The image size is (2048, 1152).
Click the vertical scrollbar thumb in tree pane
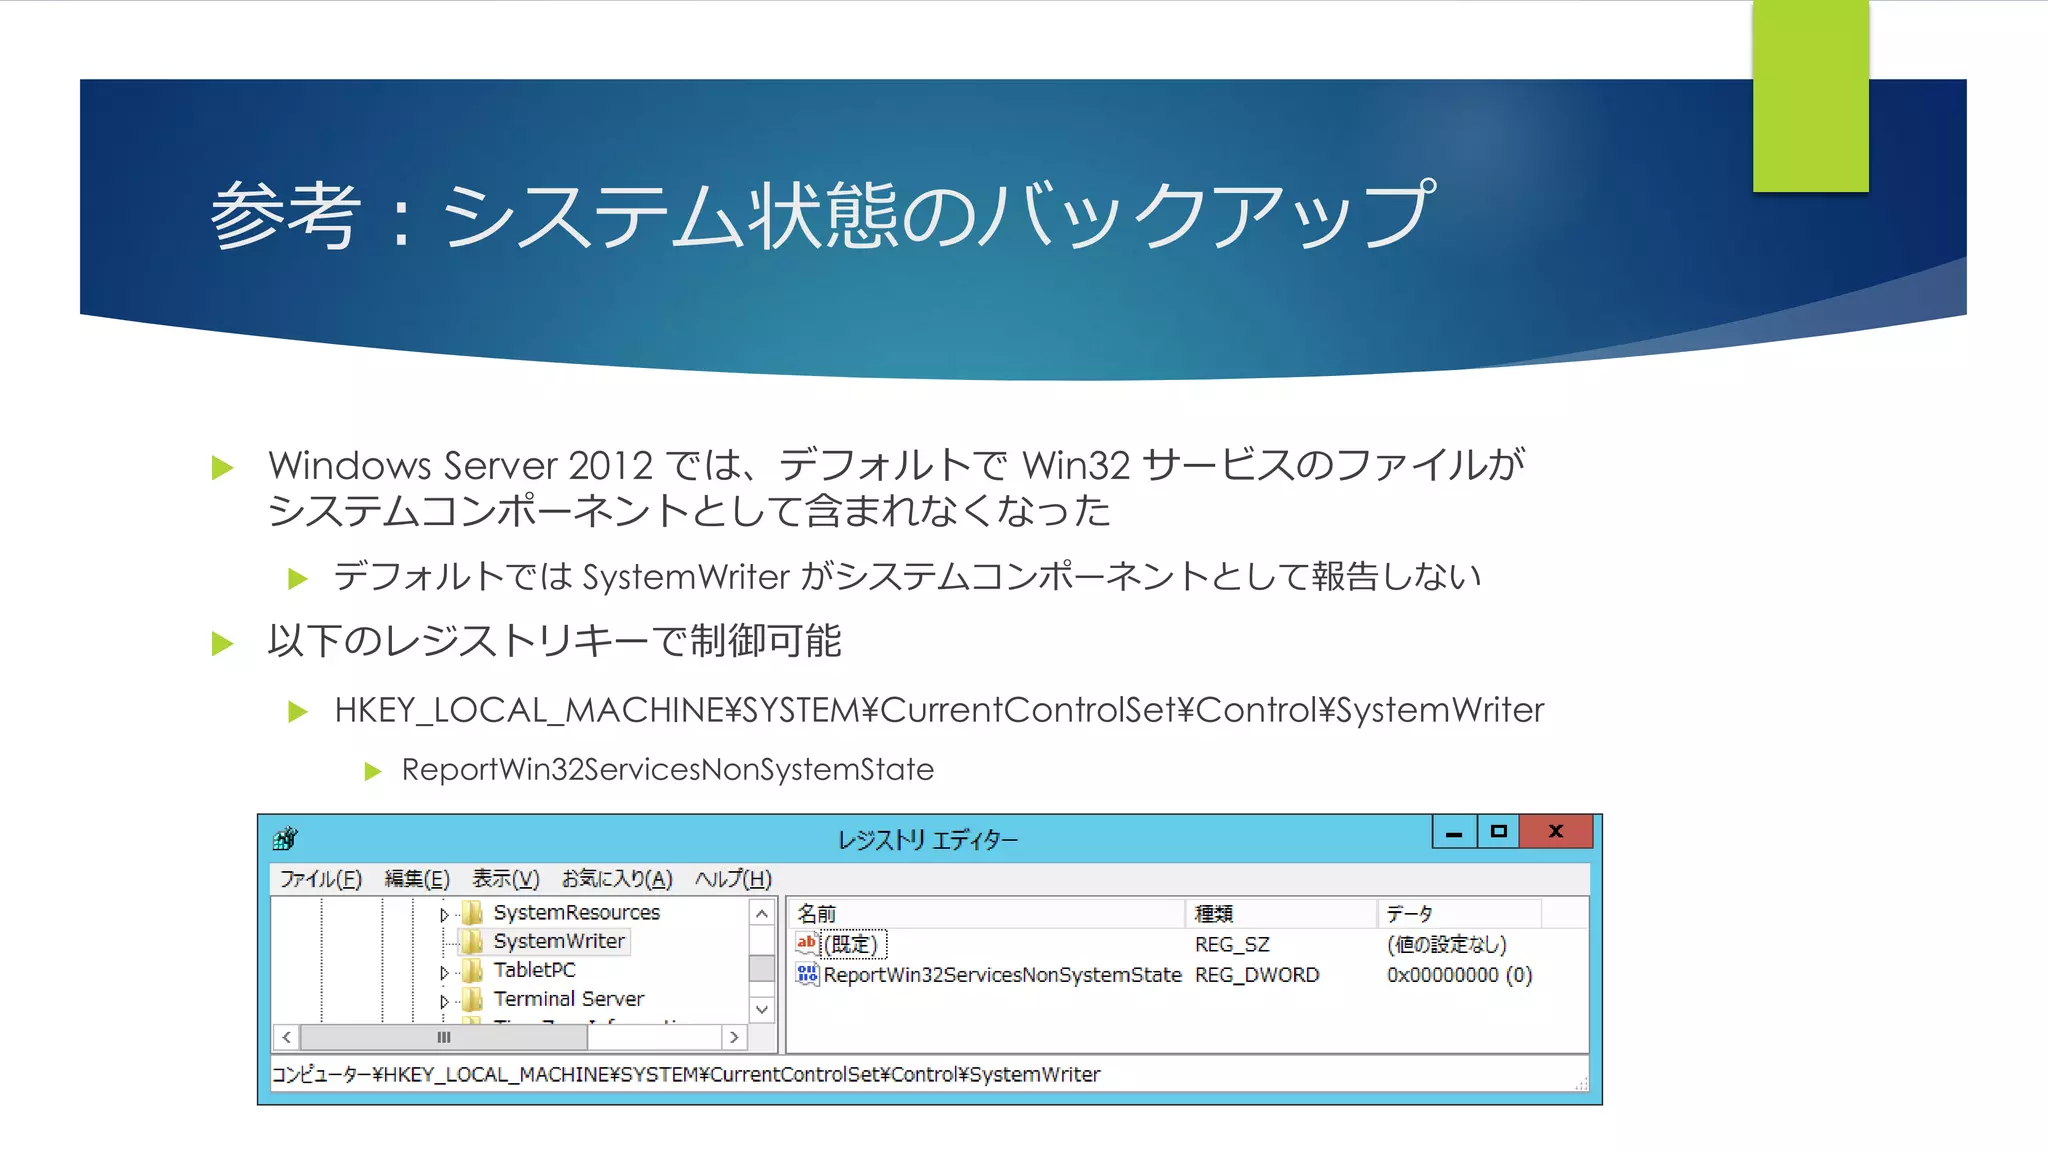click(762, 968)
